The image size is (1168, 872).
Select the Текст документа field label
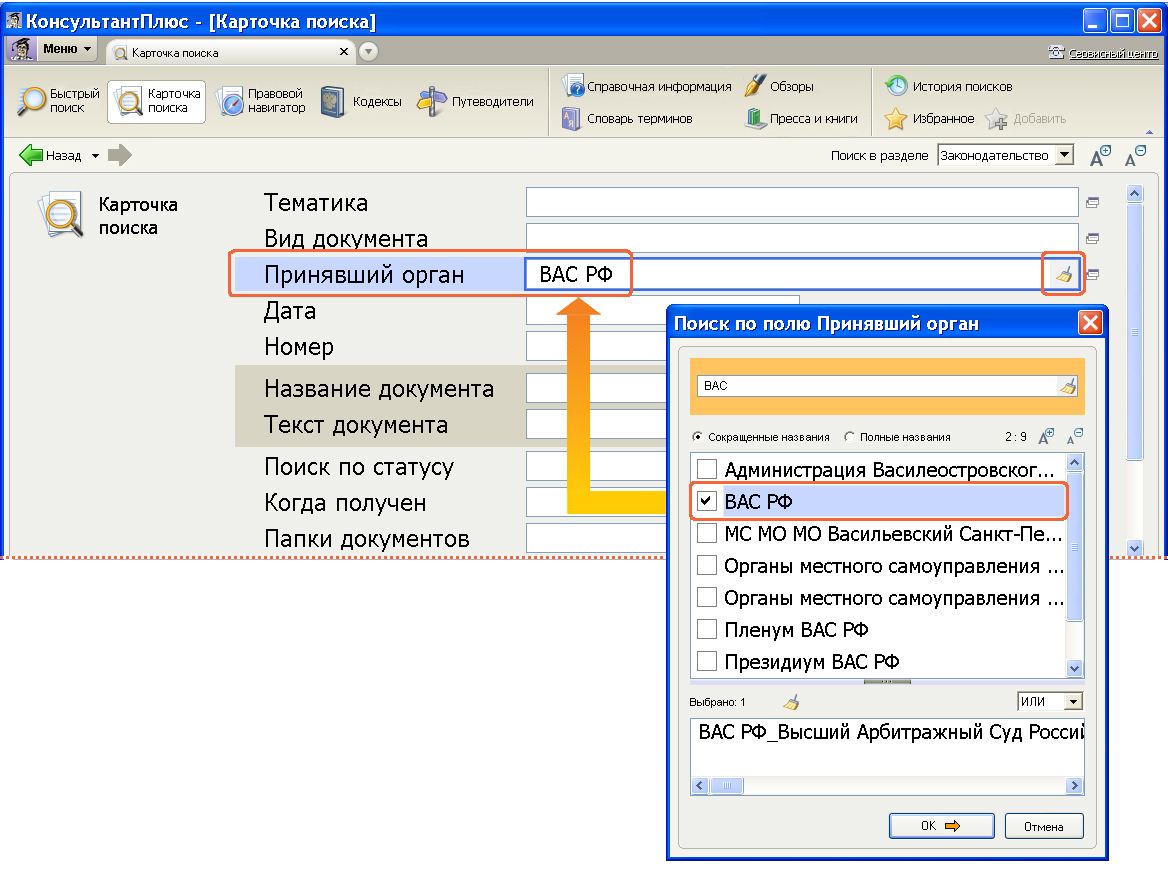click(356, 424)
